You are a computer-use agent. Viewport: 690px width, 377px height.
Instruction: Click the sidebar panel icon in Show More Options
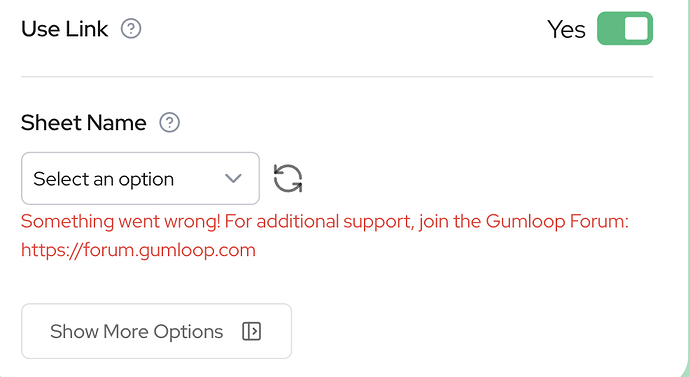pos(252,331)
